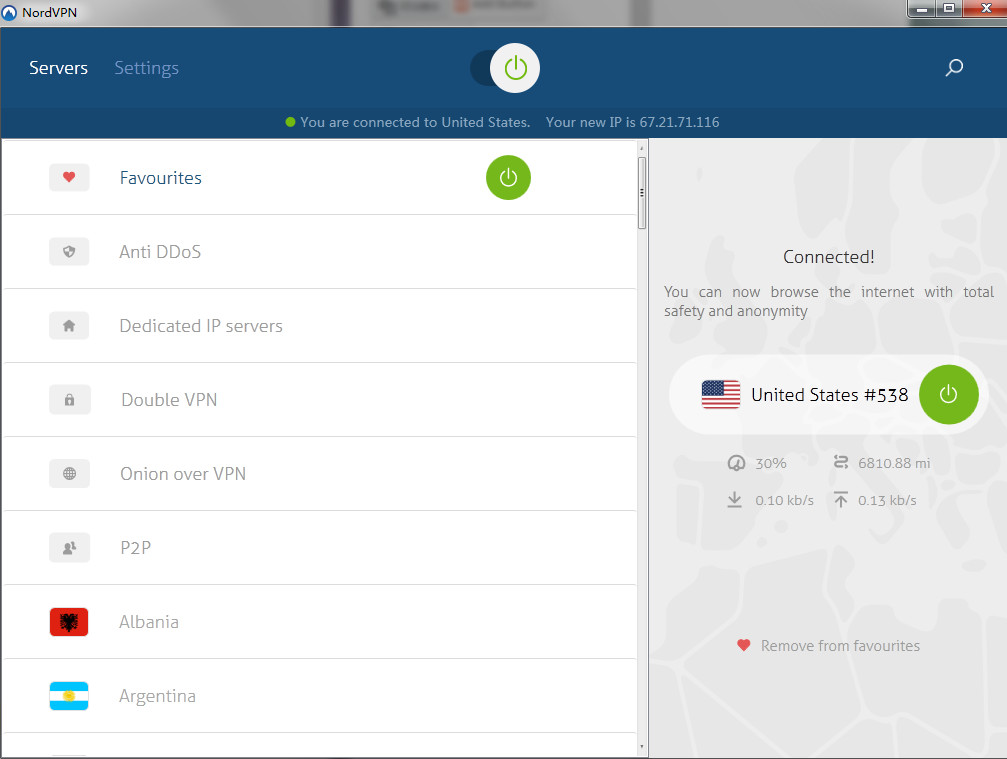The image size is (1007, 759).
Task: Click the P2P users icon
Action: pos(69,548)
